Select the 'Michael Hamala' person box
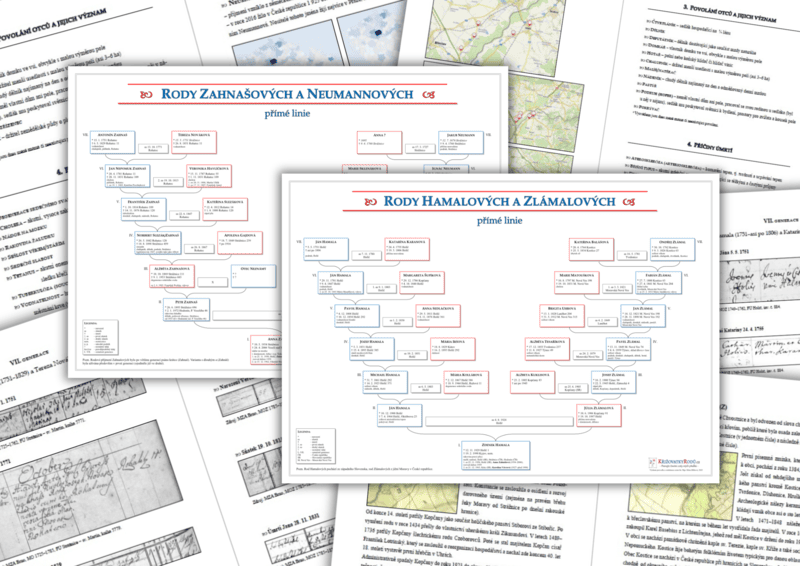The height and width of the screenshot is (566, 800). pyautogui.click(x=385, y=382)
